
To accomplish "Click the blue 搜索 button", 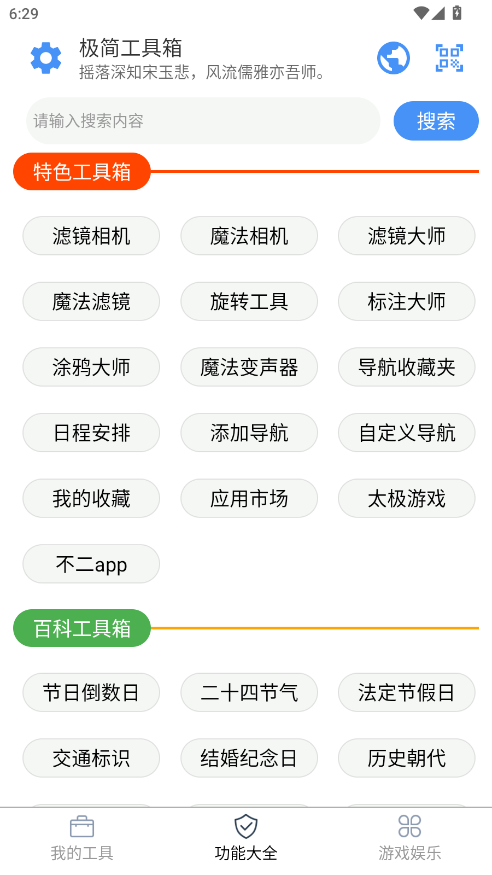I will (436, 121).
